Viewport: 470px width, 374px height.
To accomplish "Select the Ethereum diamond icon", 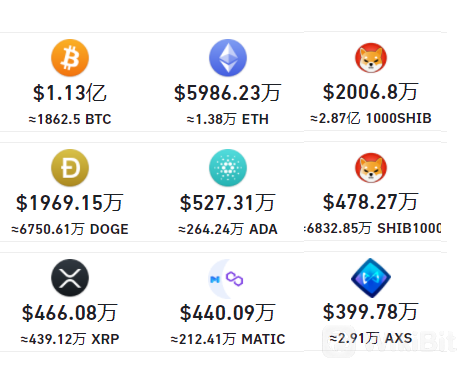I will point(228,58).
